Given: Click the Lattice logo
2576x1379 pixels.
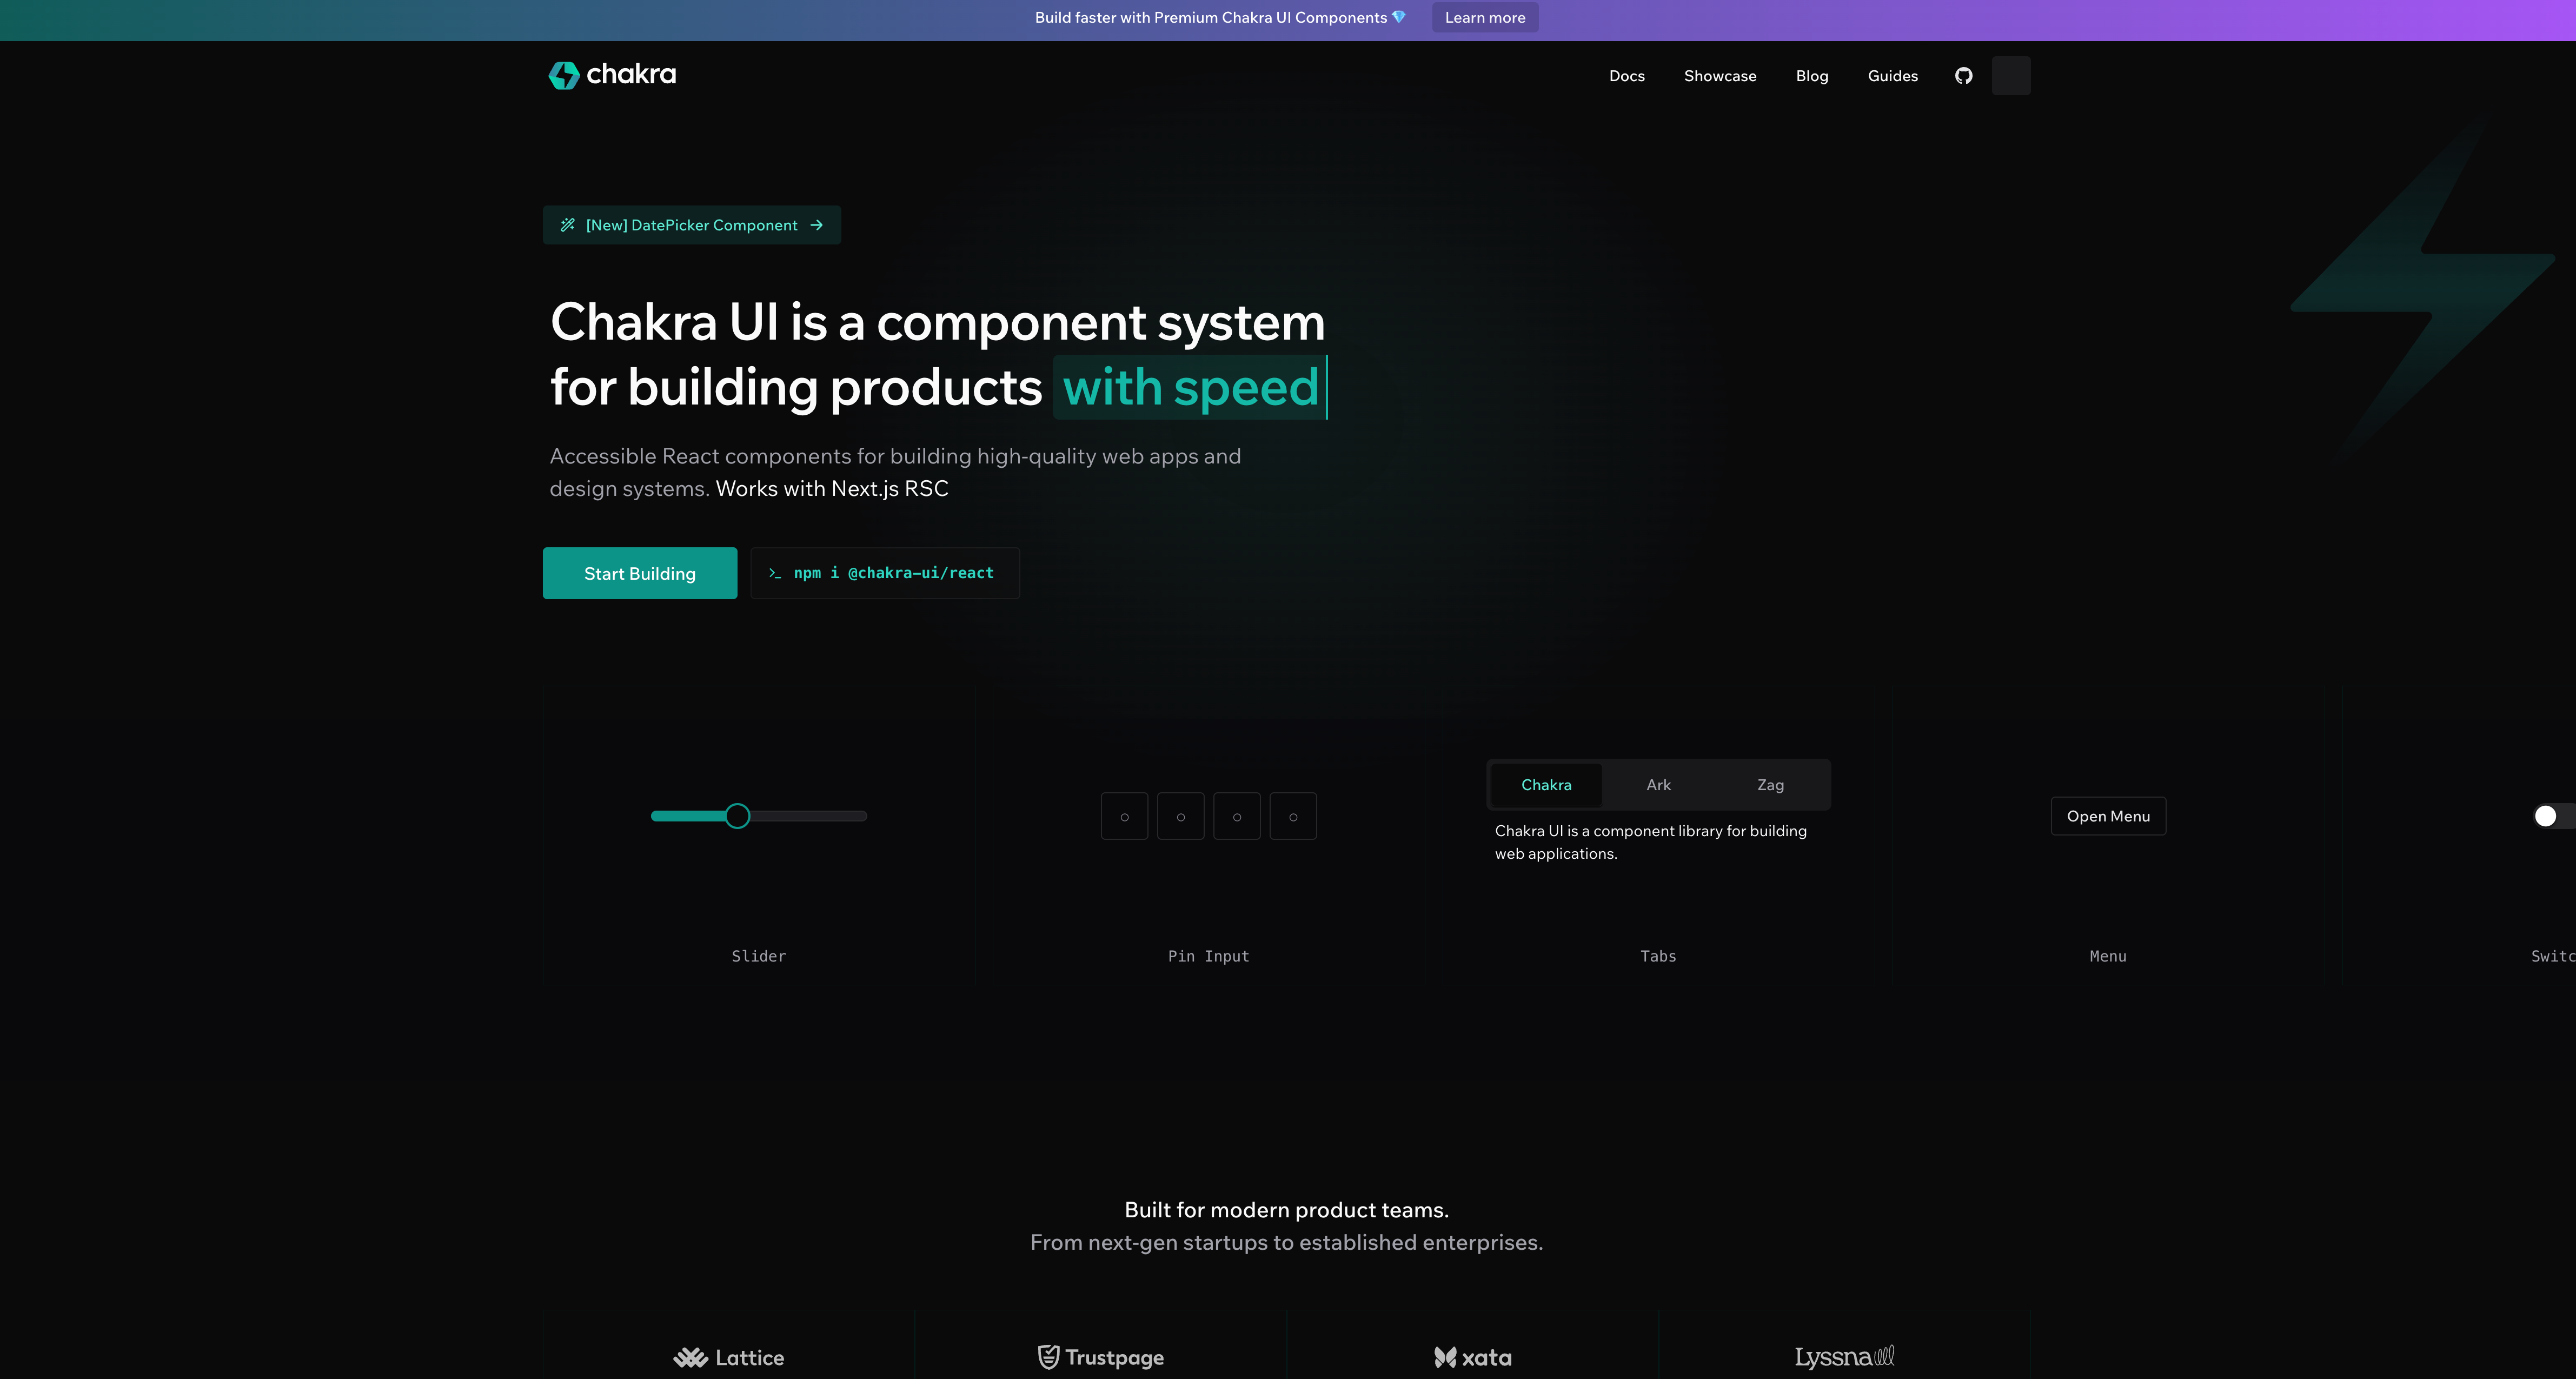Looking at the screenshot, I should (x=728, y=1357).
